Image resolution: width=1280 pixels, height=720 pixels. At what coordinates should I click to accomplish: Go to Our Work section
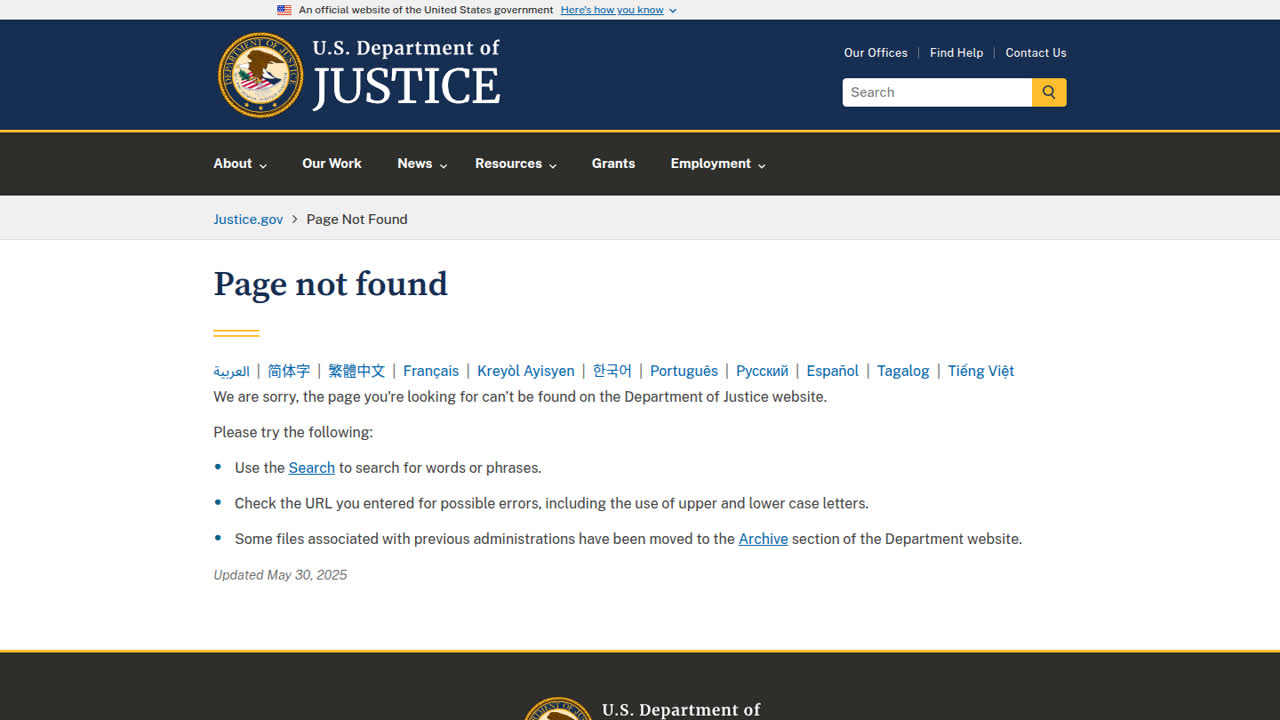tap(332, 164)
